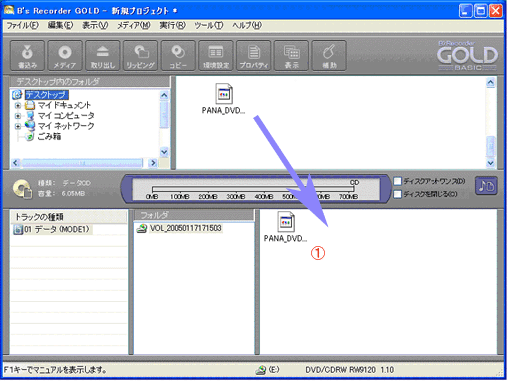Expand the マイ コンピュータ tree node

tap(18, 116)
